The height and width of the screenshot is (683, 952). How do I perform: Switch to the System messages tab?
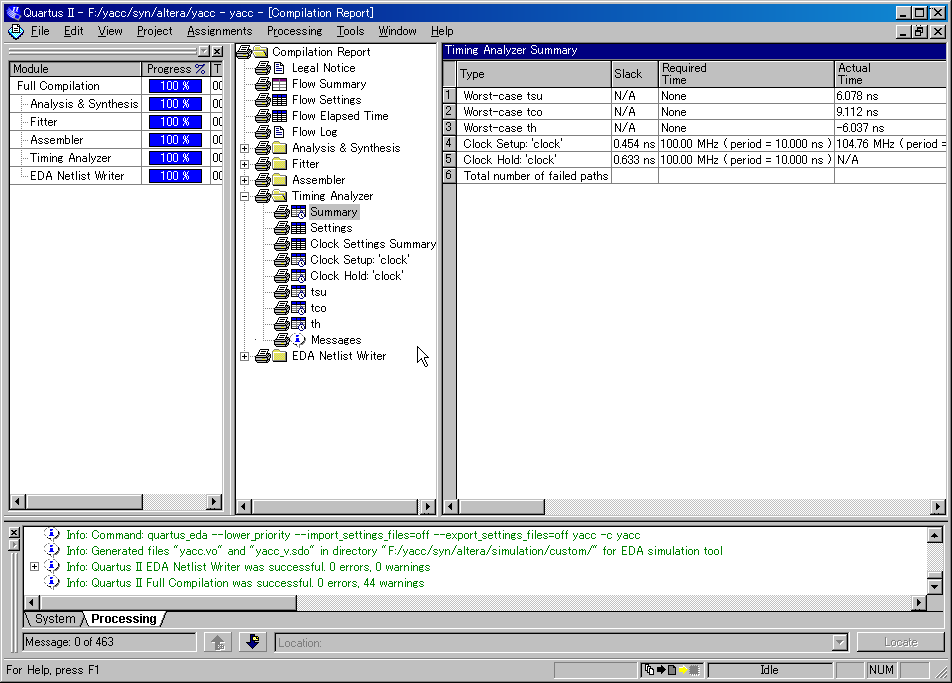click(55, 619)
